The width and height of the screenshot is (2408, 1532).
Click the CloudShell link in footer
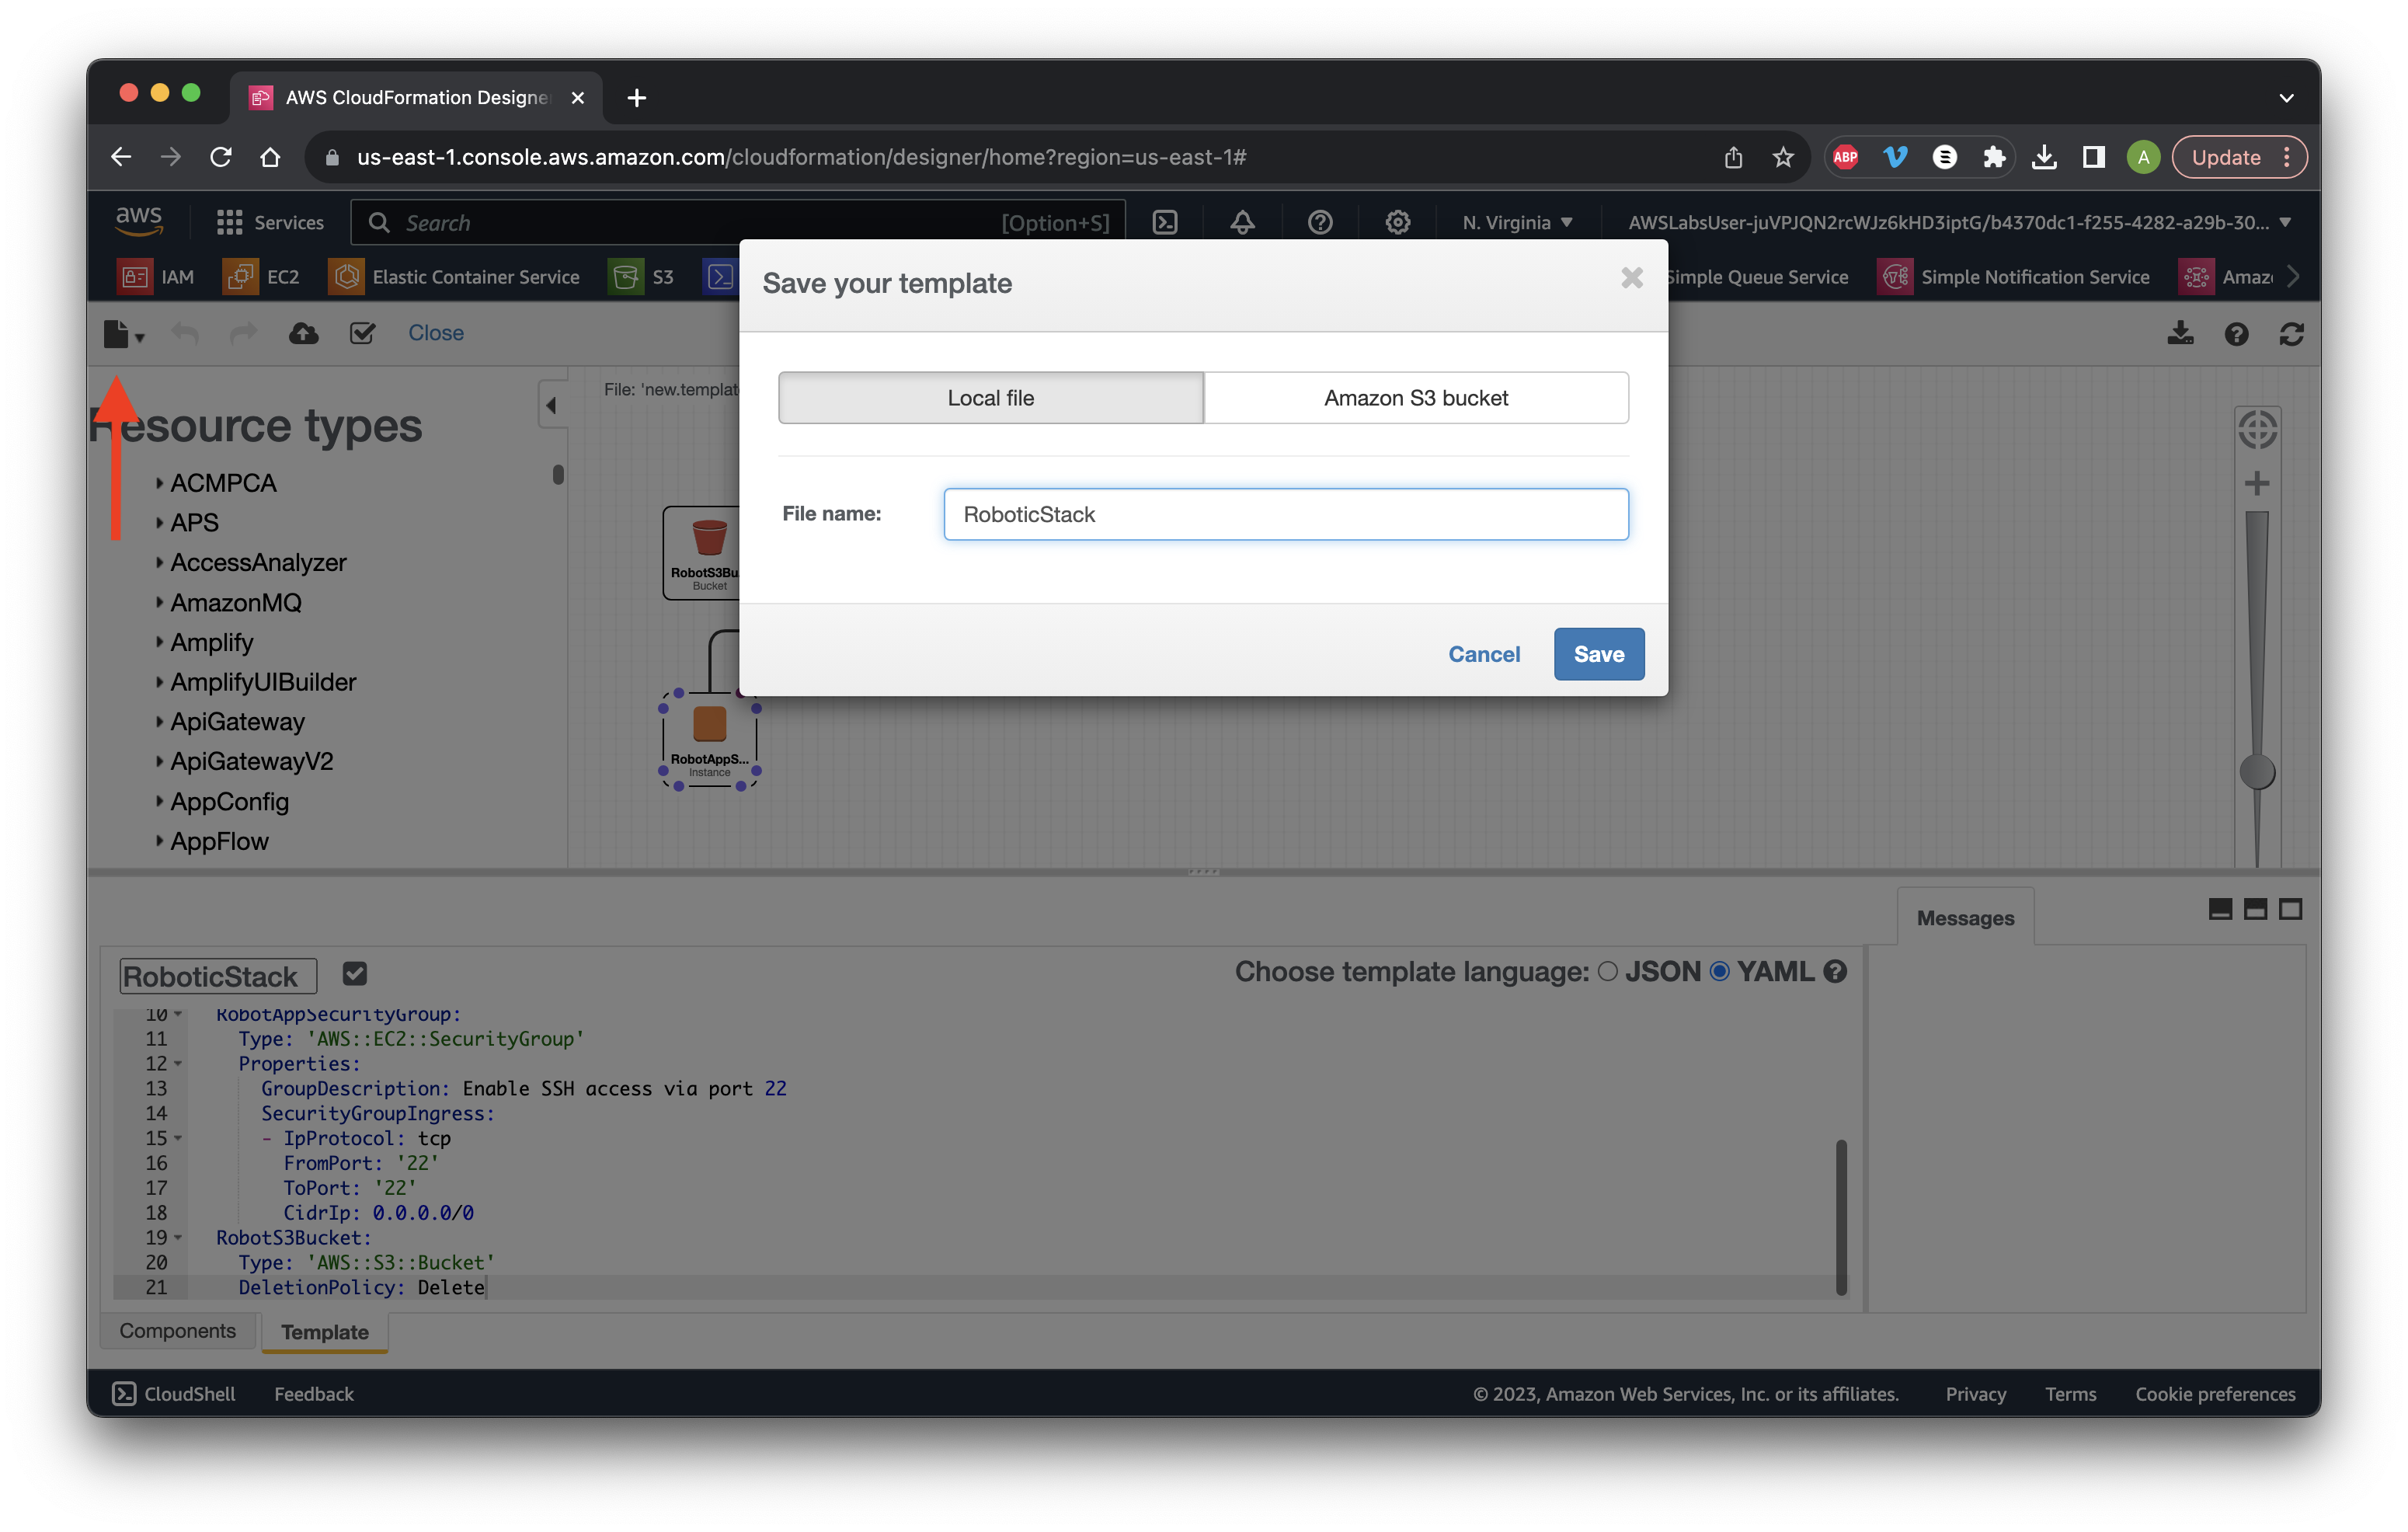(174, 1393)
